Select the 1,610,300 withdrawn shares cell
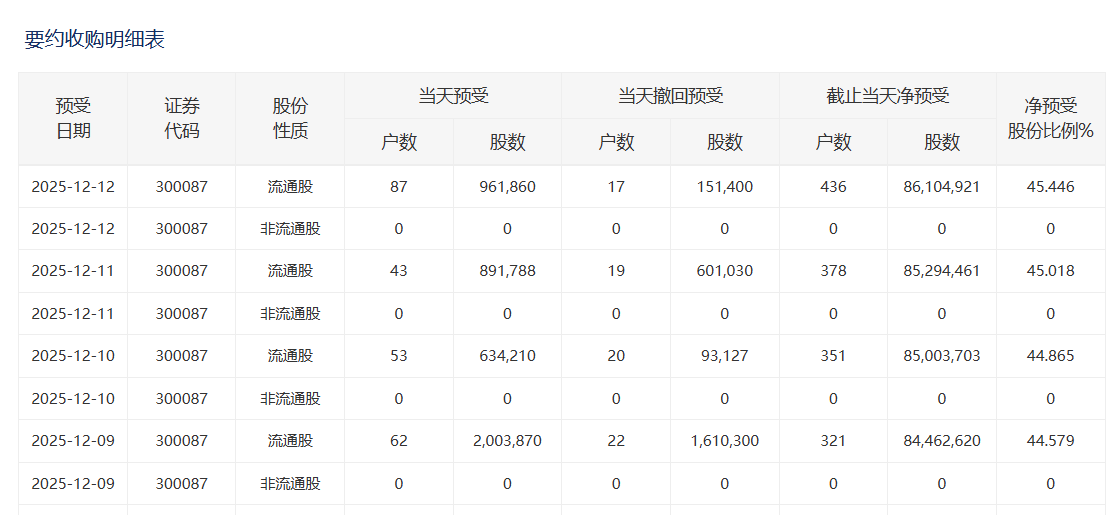This screenshot has height=515, width=1120. click(724, 441)
